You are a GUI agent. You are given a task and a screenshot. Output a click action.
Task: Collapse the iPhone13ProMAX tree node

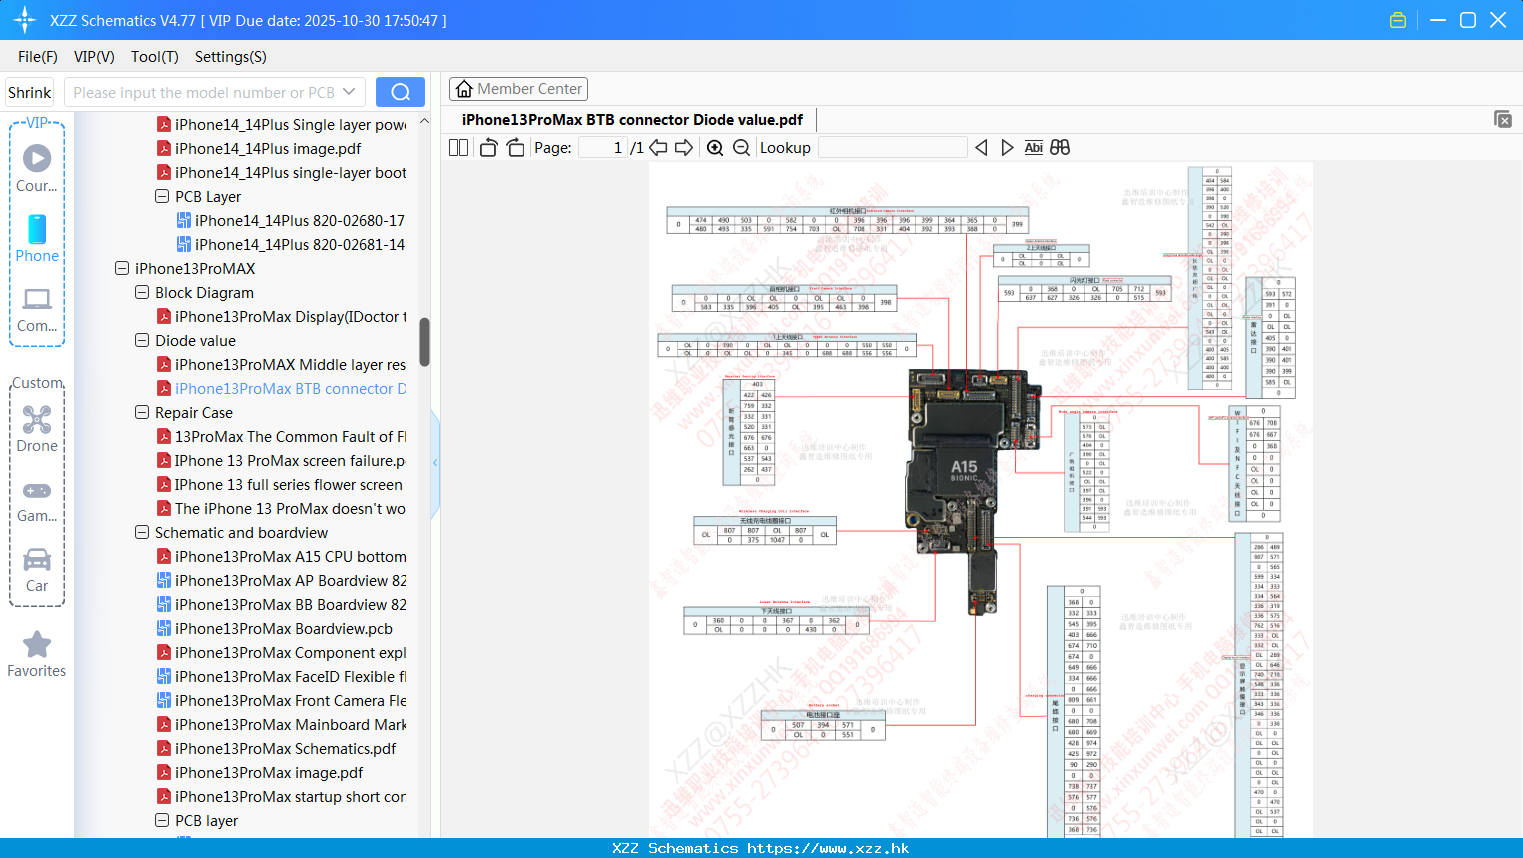(x=122, y=268)
